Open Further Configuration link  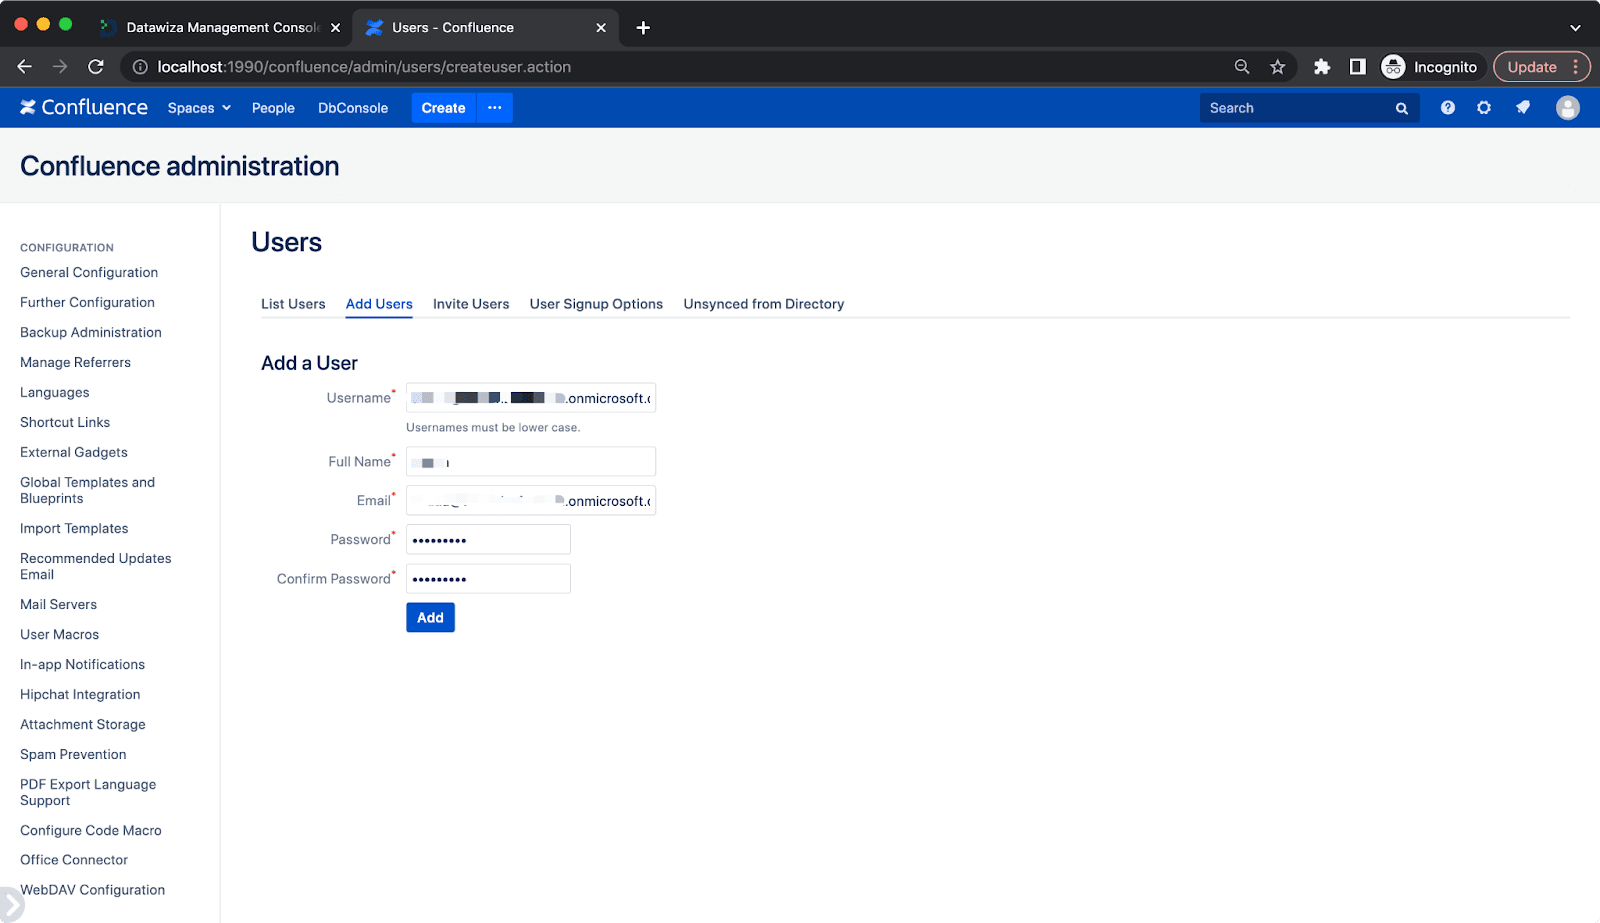click(x=87, y=302)
